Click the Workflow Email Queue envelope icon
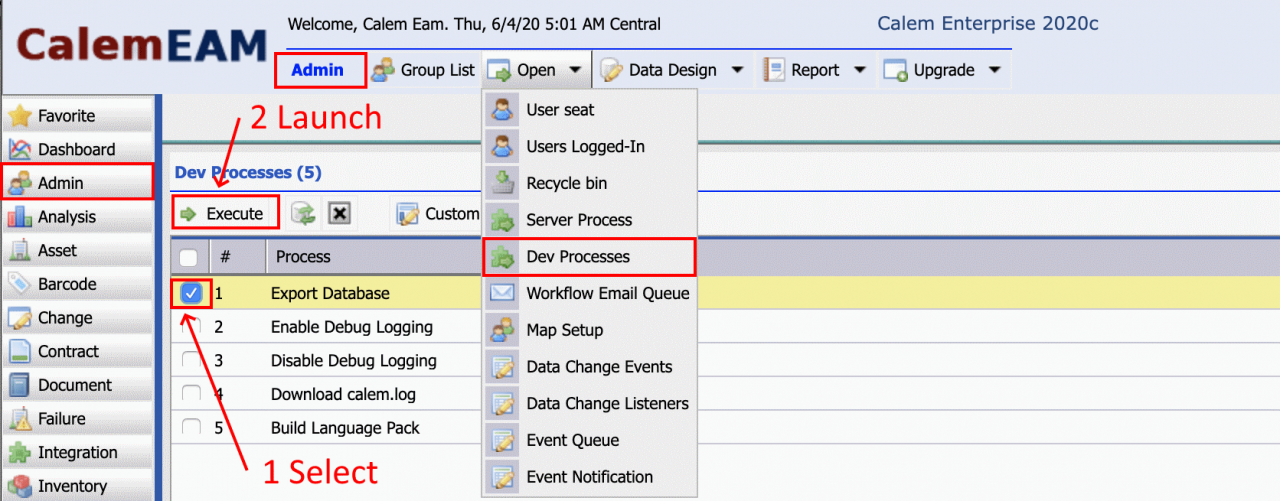This screenshot has width=1280, height=501. 502,294
